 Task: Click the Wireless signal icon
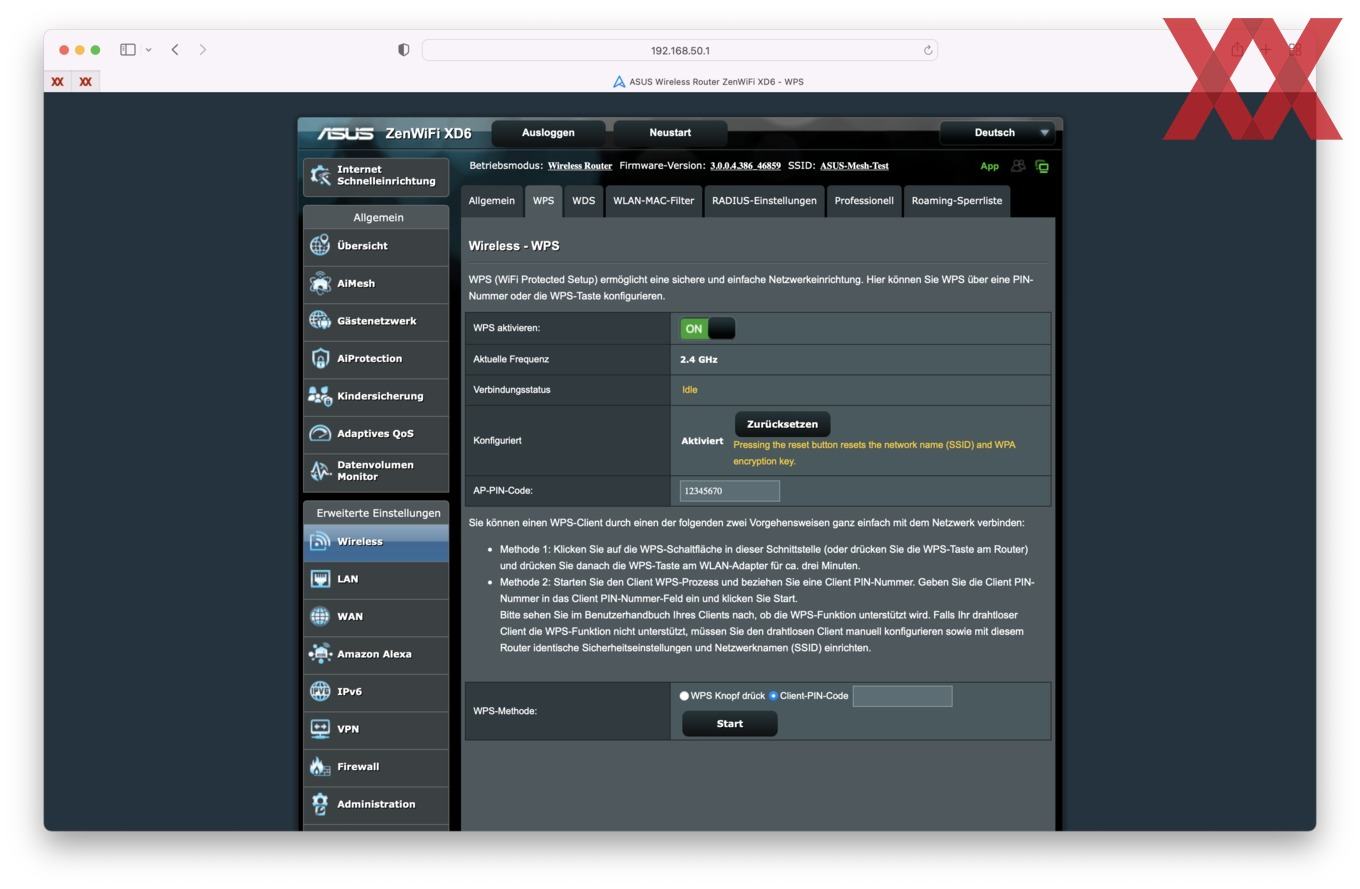coord(320,541)
